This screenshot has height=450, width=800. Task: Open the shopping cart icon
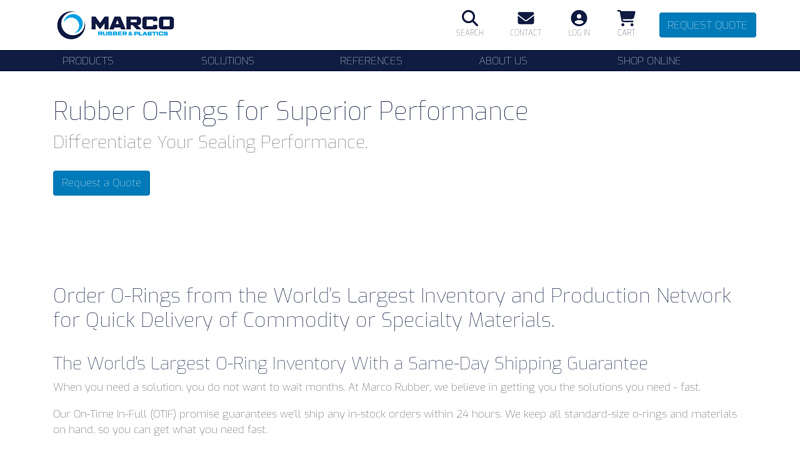[626, 18]
